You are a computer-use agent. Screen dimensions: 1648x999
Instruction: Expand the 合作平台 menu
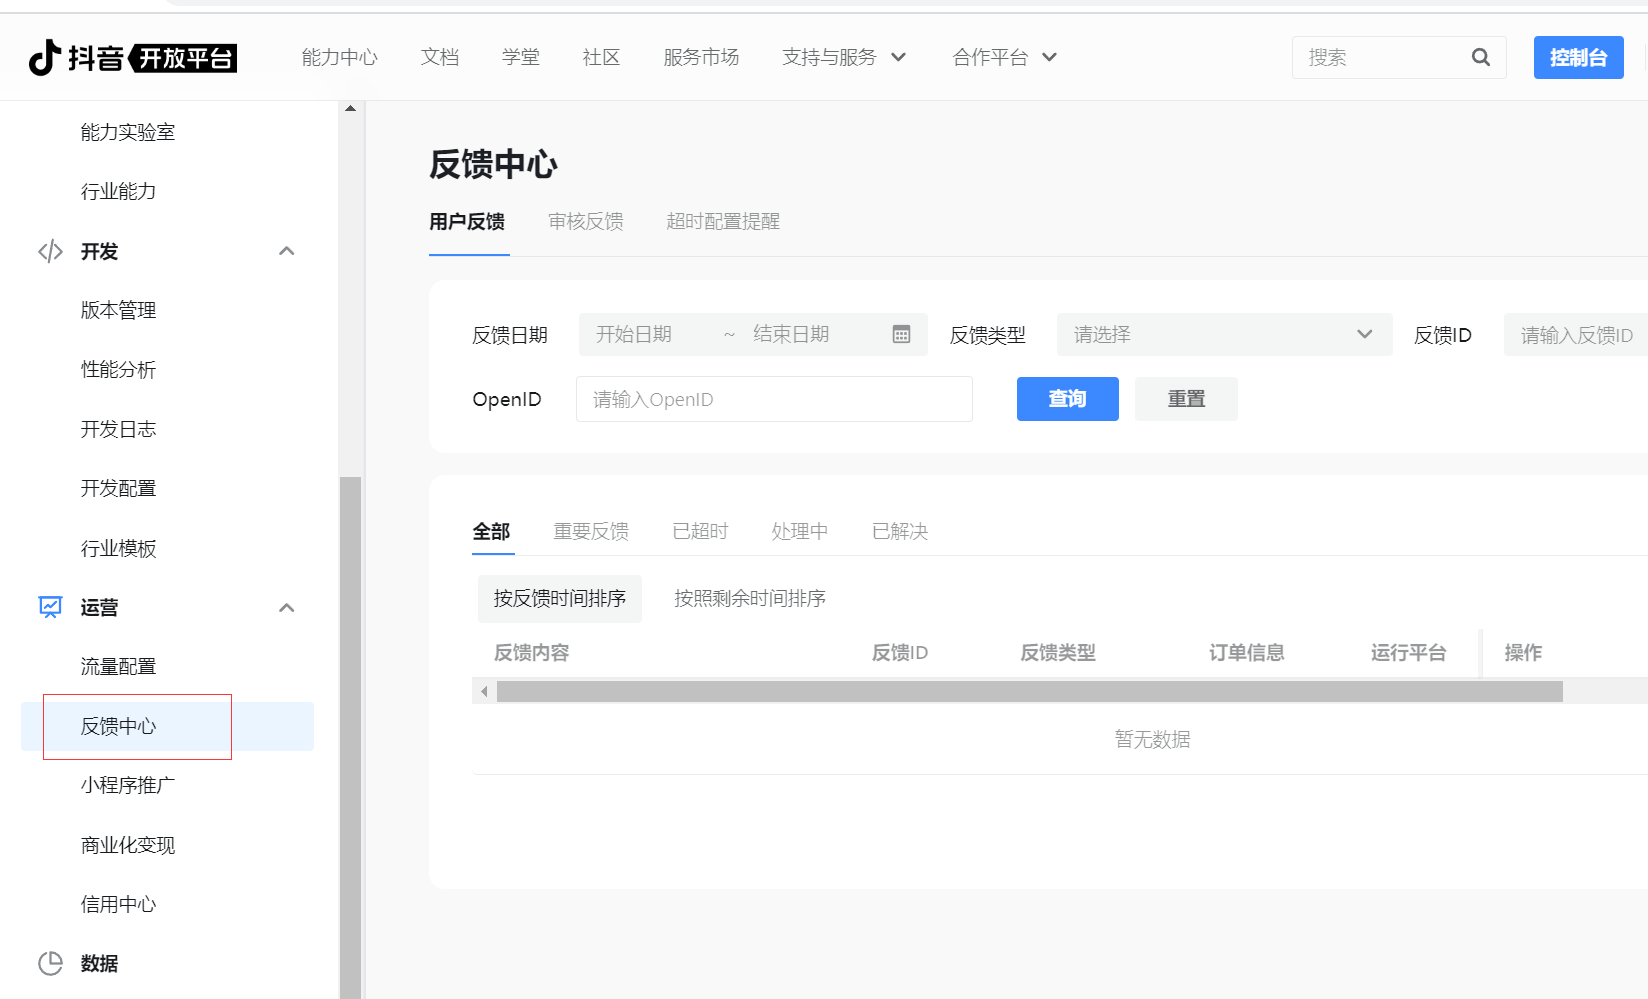click(1004, 58)
